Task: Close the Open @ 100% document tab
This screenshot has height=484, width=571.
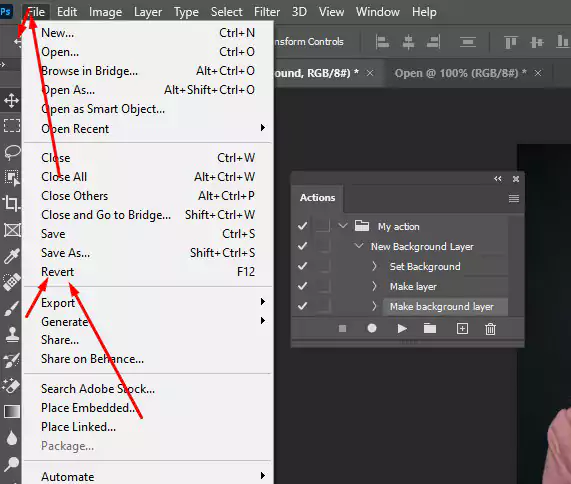Action: 538,73
